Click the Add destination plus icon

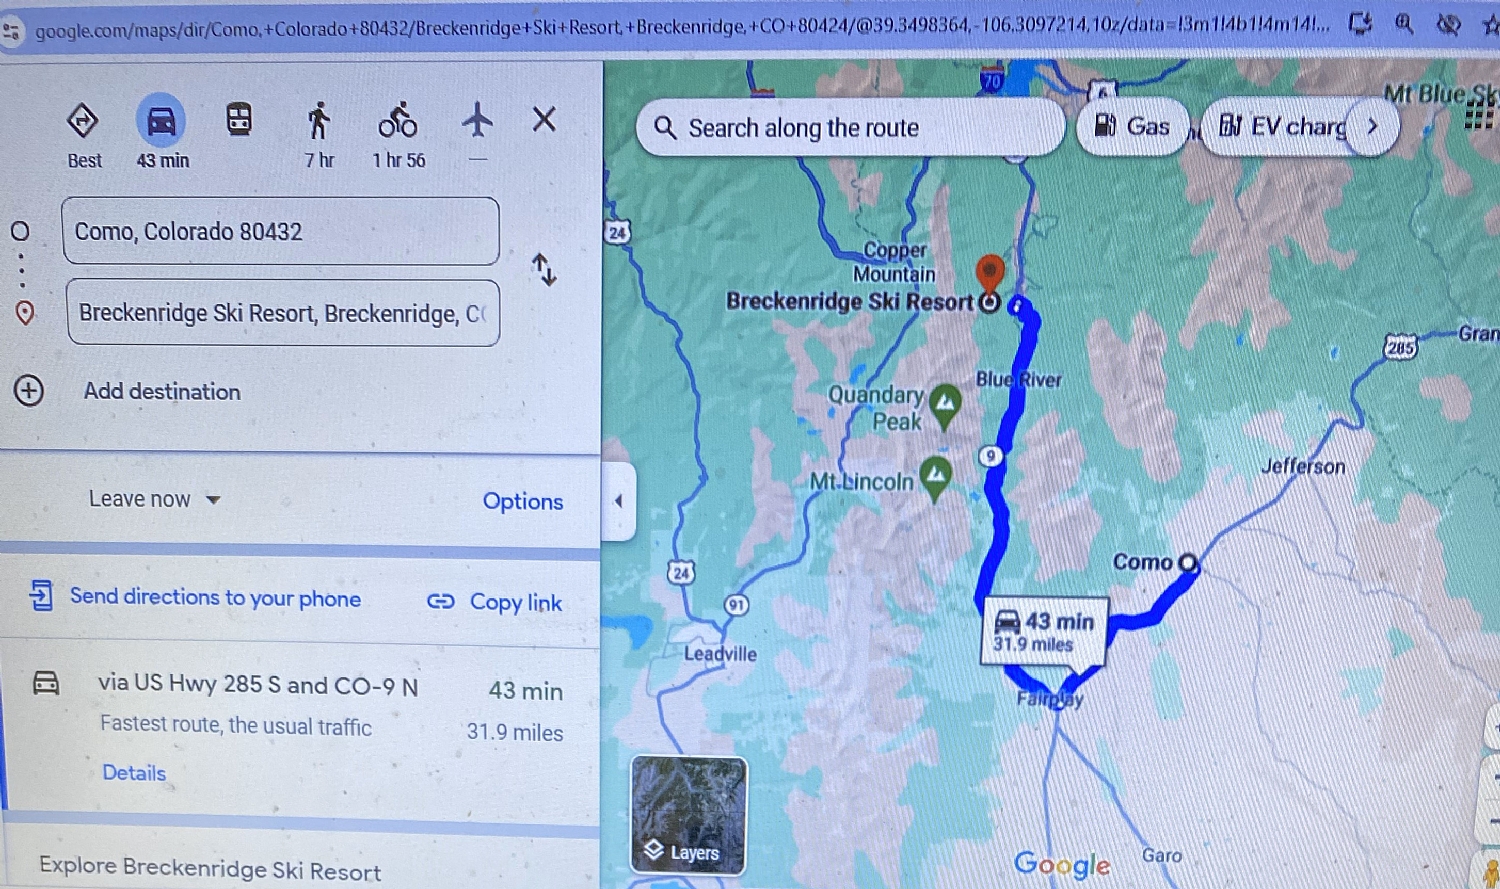(x=29, y=390)
